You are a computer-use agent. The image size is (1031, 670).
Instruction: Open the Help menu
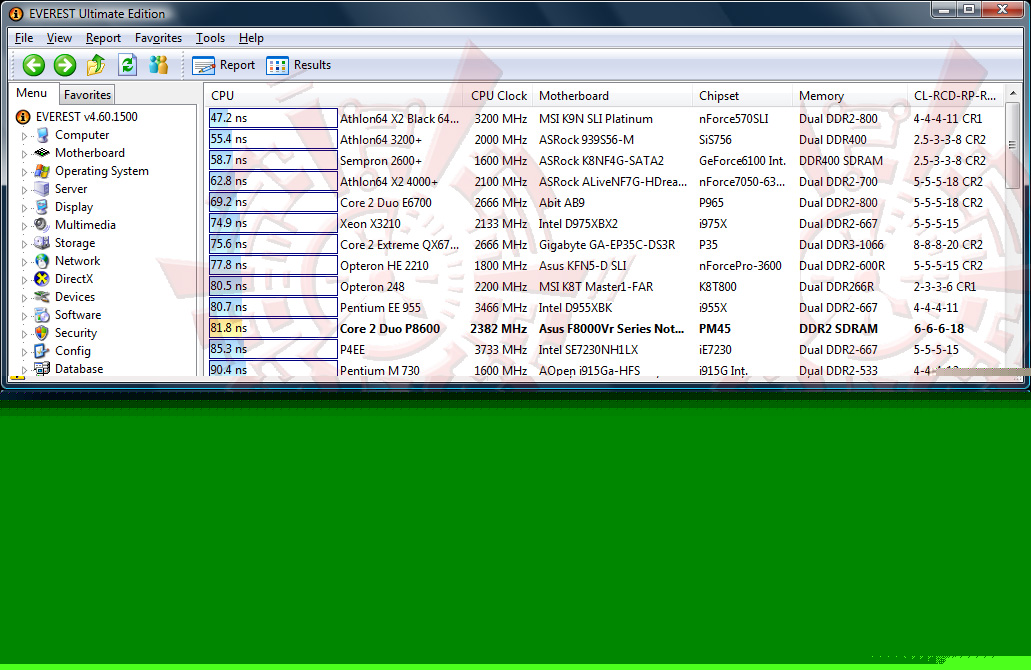tap(251, 38)
